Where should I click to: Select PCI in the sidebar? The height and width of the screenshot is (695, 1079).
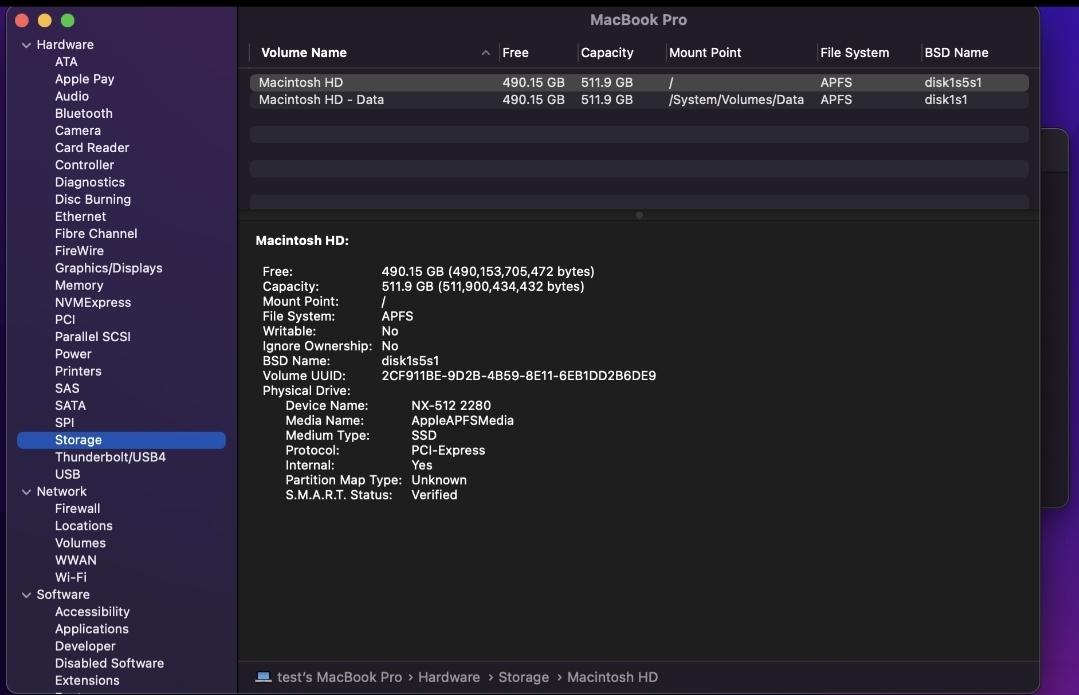coord(65,320)
